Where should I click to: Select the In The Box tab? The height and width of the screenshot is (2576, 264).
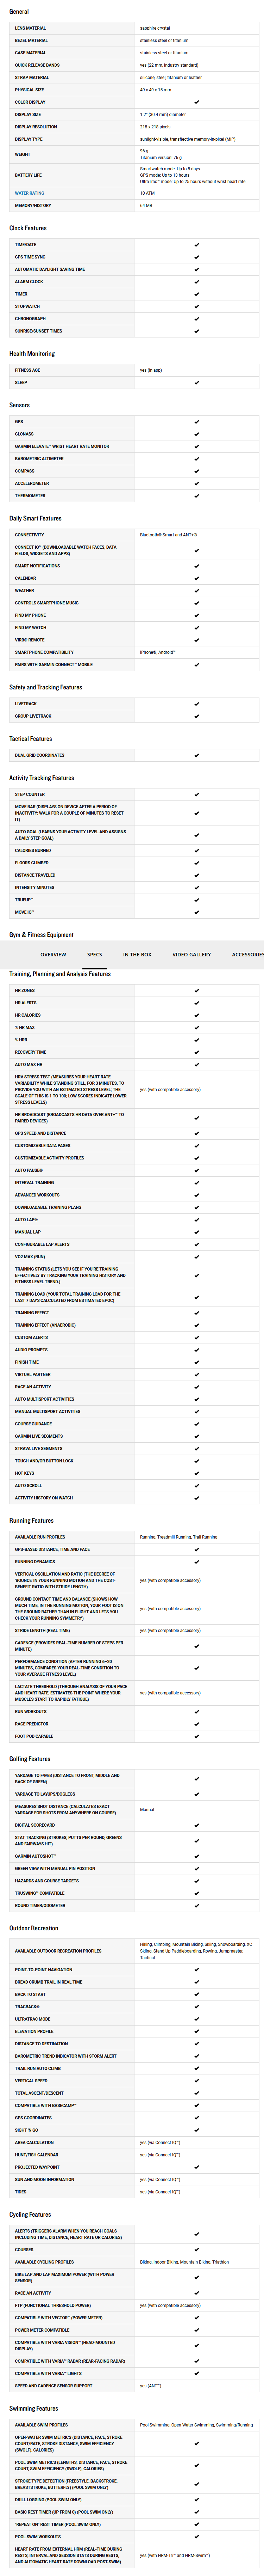click(137, 954)
